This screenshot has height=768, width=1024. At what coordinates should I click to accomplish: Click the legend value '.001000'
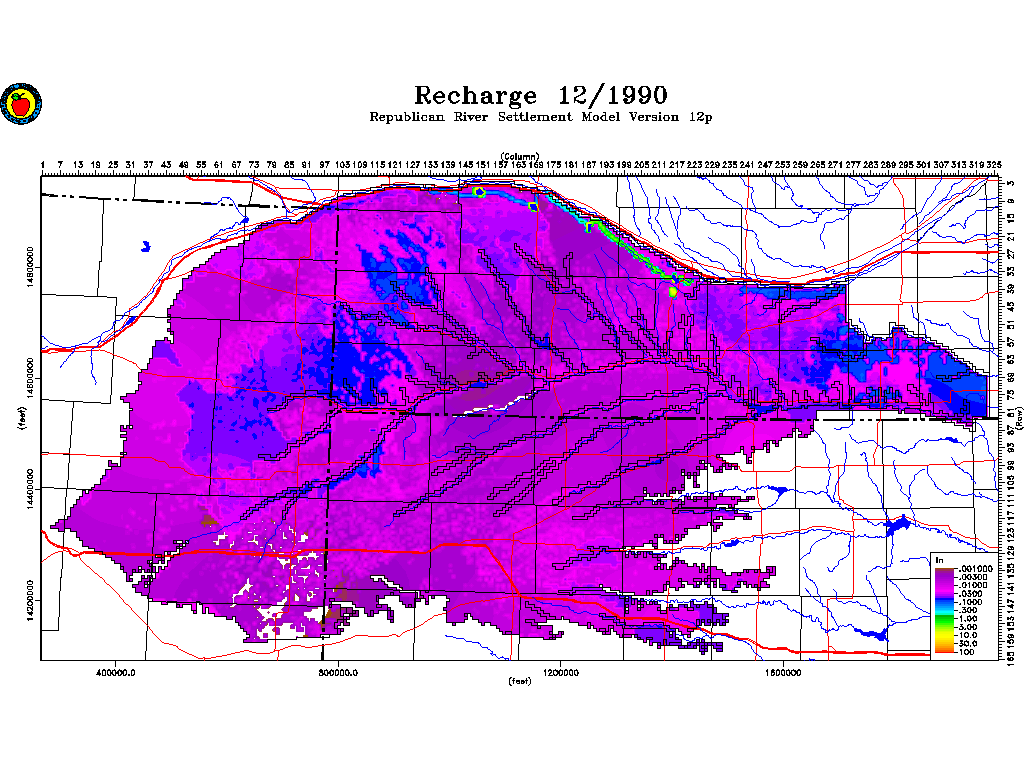[x=976, y=569]
